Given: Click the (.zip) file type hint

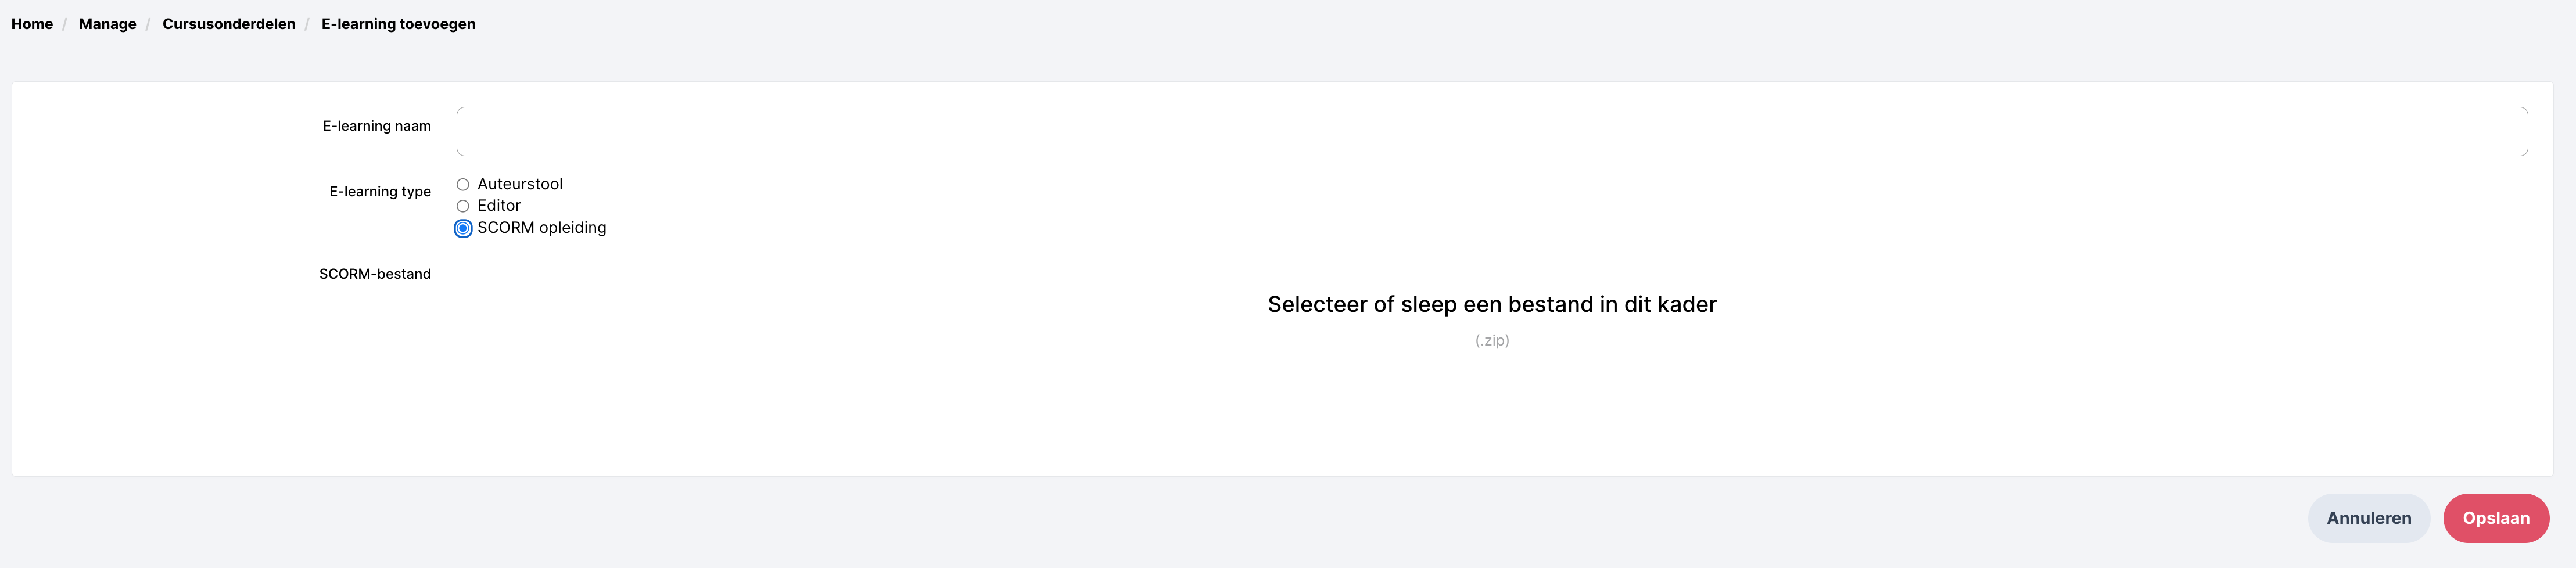Looking at the screenshot, I should [1492, 341].
